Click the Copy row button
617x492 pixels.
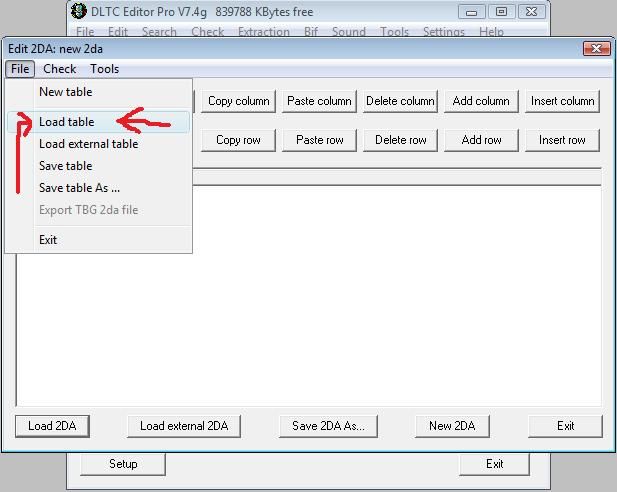238,140
